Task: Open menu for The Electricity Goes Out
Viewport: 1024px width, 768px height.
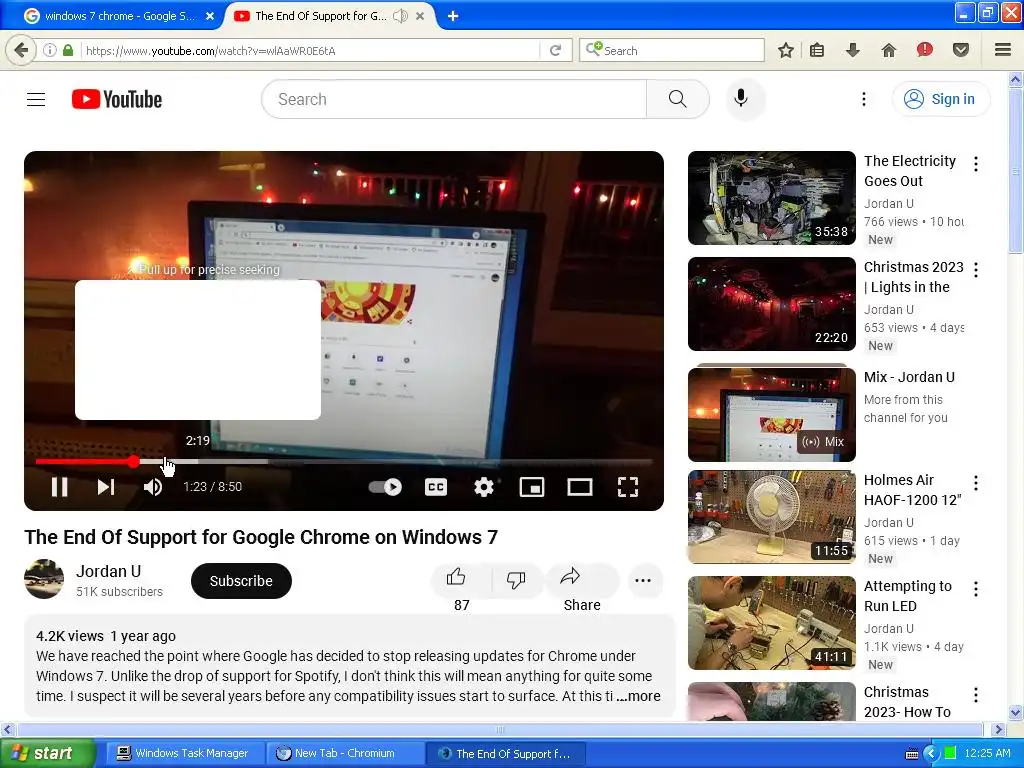Action: tap(976, 165)
